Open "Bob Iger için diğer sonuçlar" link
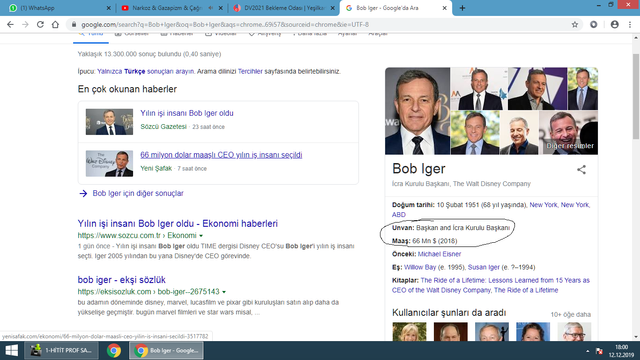Viewport: 640px width, 360px height. click(138, 193)
